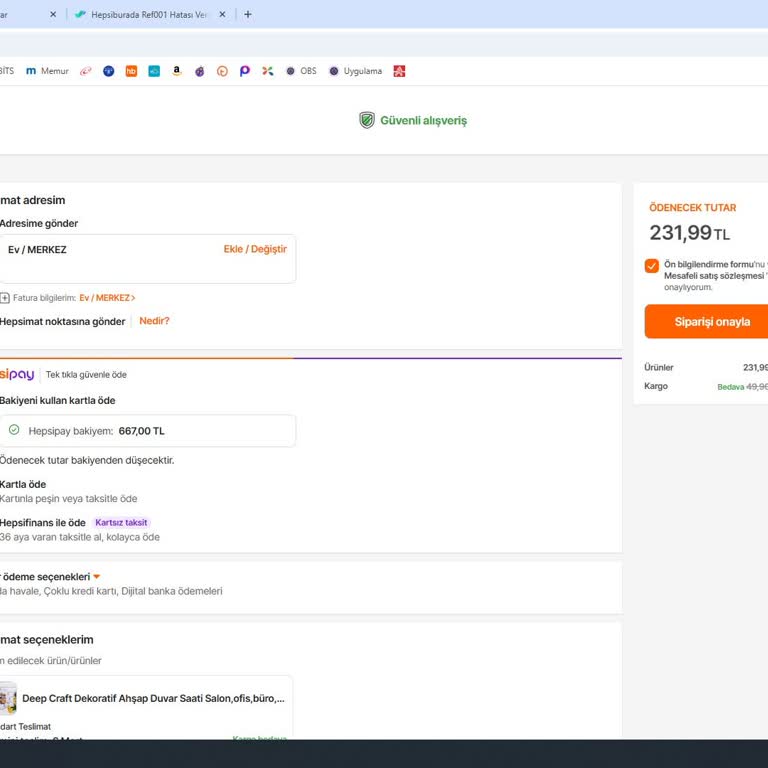Open the Memur bookmark
This screenshot has width=768, height=768.
point(47,71)
